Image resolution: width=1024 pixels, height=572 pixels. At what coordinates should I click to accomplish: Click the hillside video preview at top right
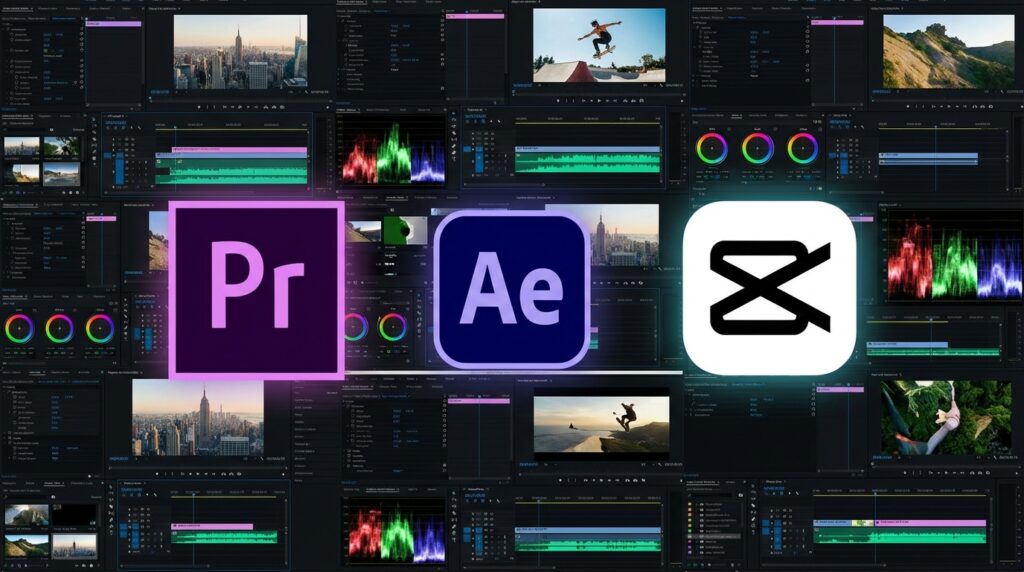coord(948,50)
